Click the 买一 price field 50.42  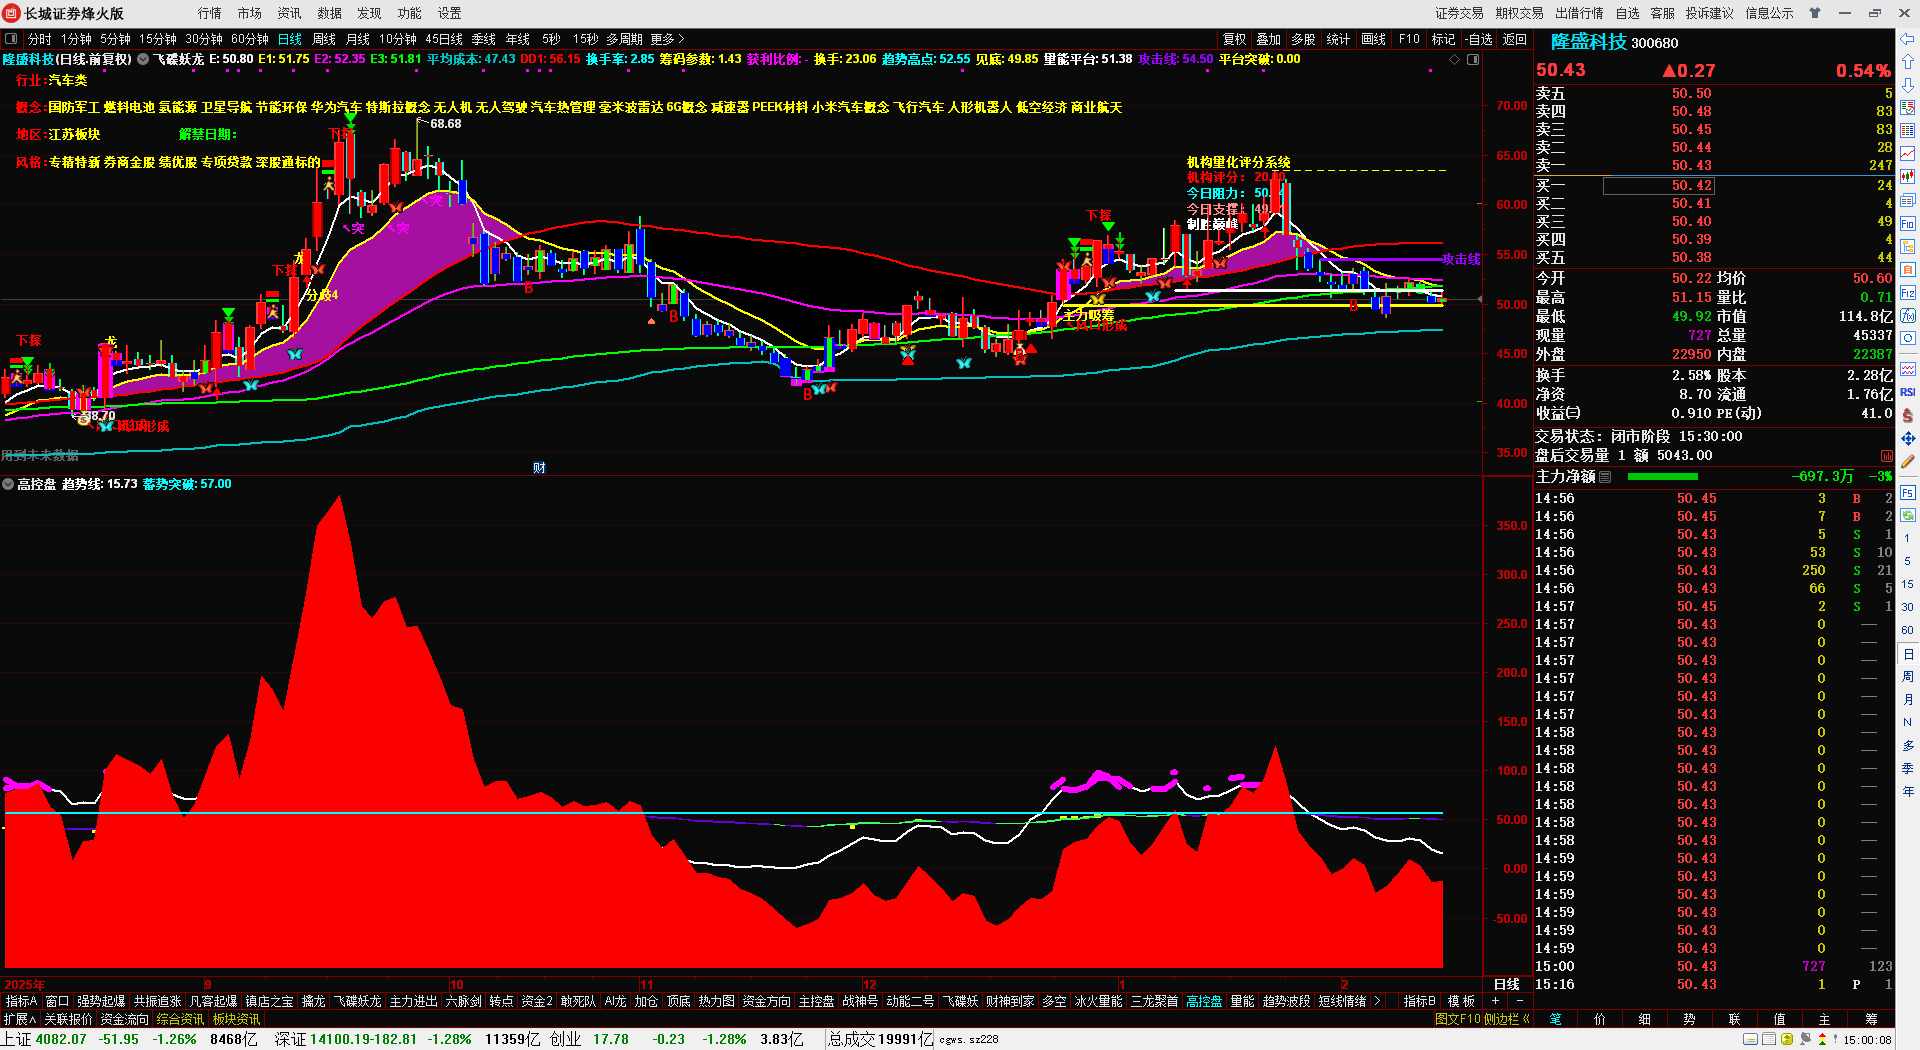[x=1659, y=185]
